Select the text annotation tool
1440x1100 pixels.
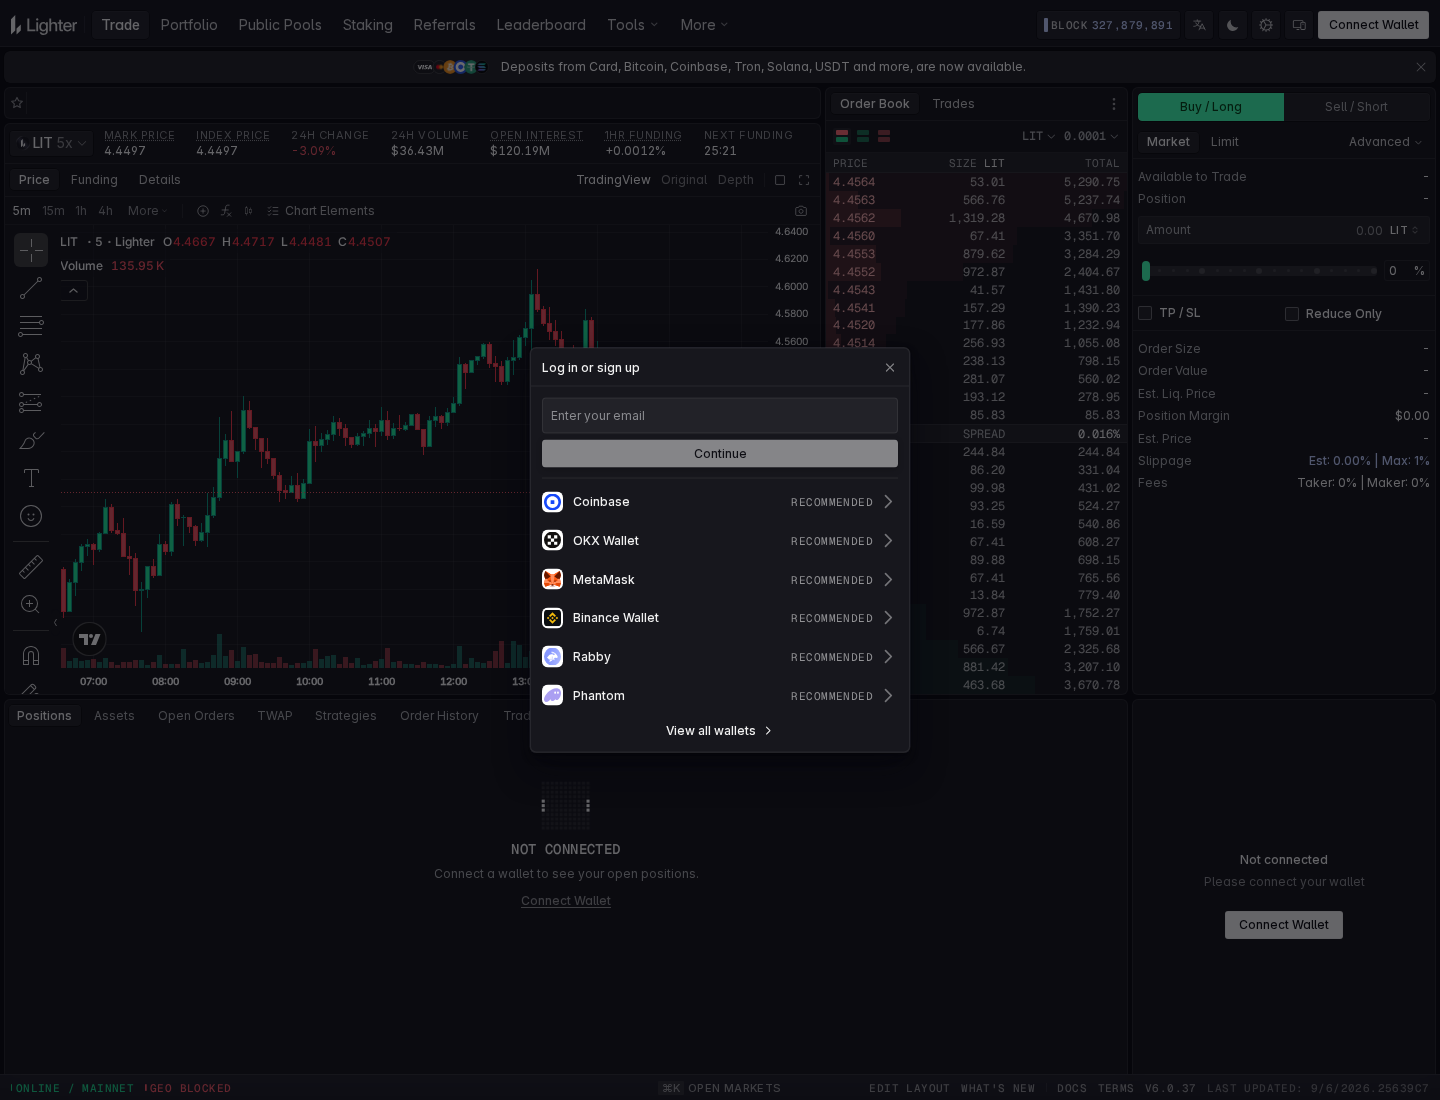pos(31,478)
